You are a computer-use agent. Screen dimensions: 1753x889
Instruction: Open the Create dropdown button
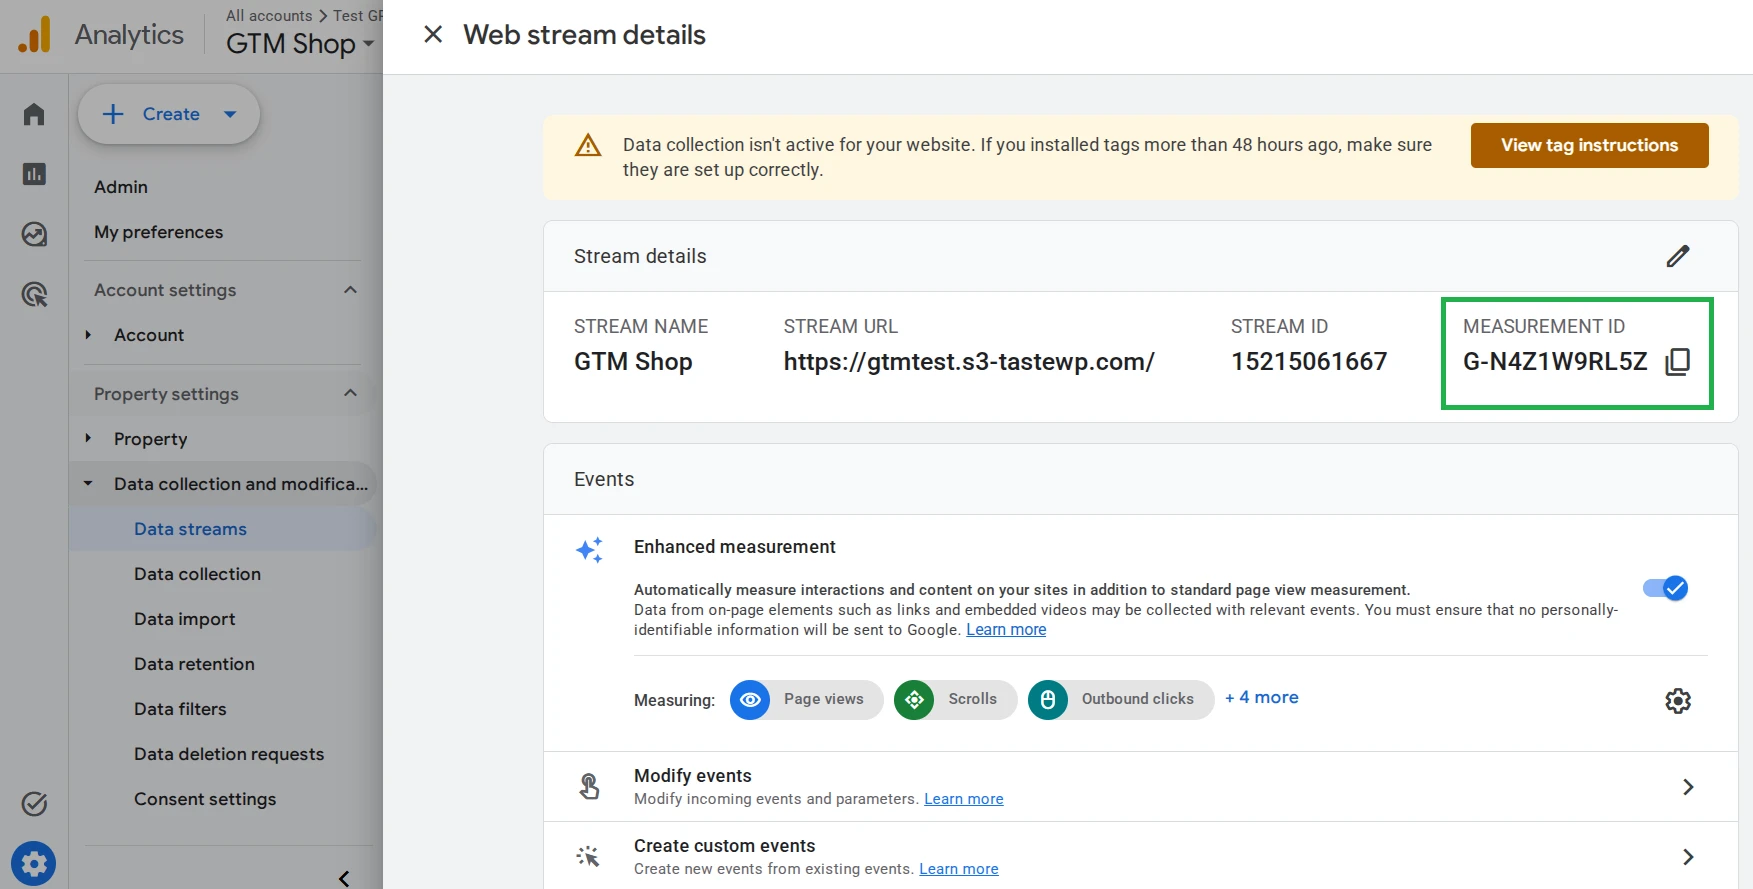coord(169,114)
